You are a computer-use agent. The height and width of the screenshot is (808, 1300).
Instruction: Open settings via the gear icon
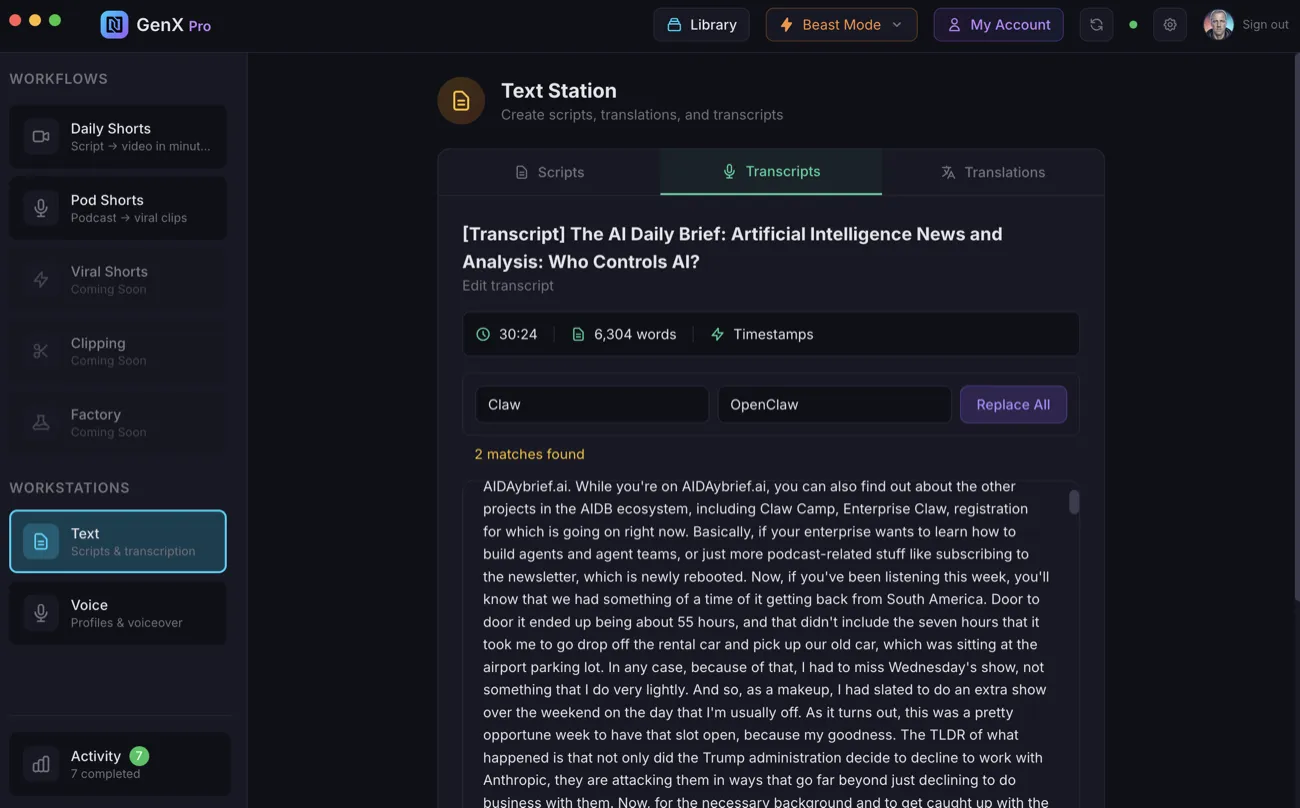pos(1170,24)
